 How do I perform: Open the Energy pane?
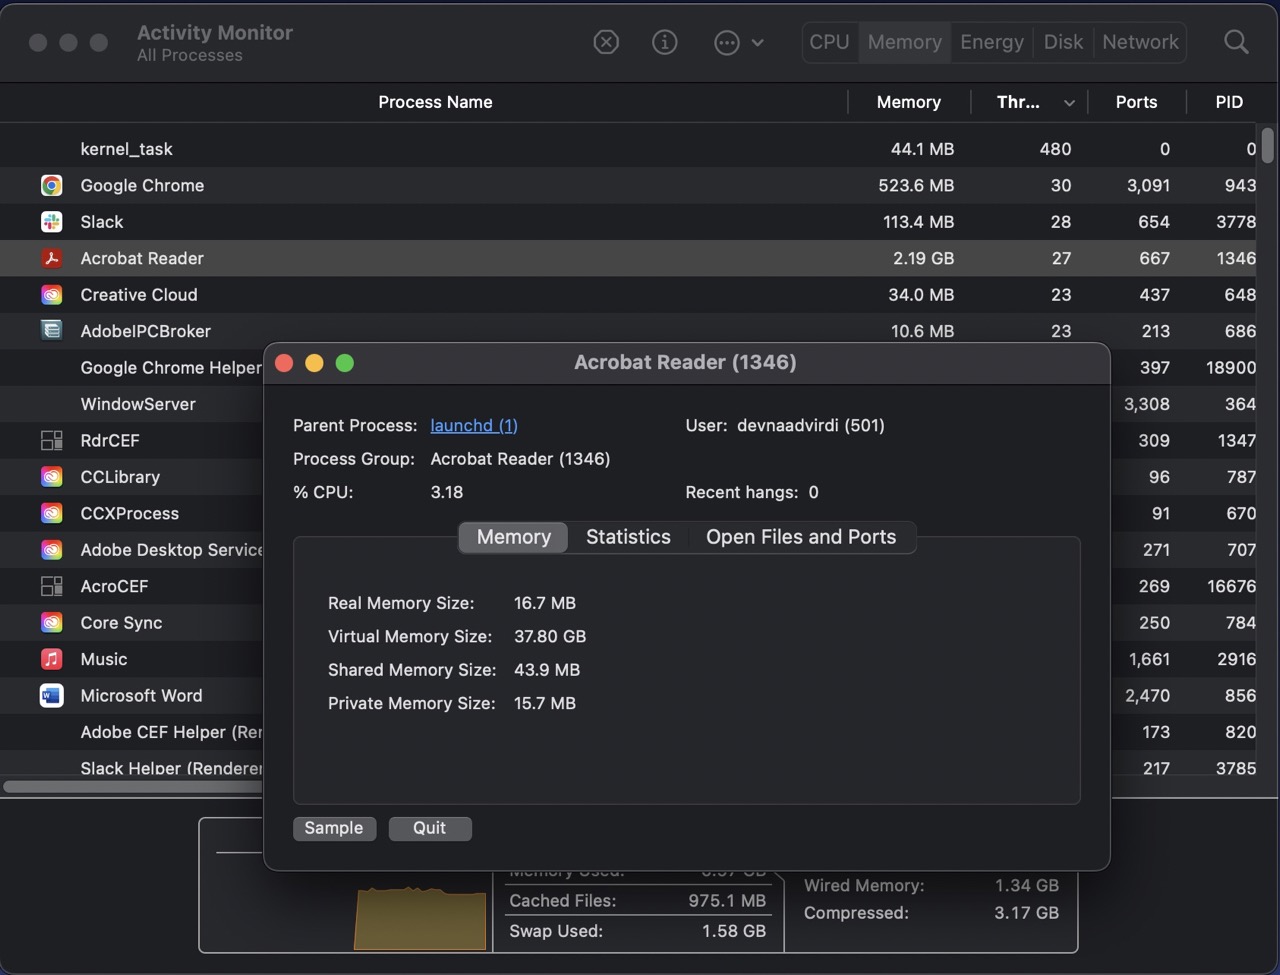pyautogui.click(x=991, y=42)
